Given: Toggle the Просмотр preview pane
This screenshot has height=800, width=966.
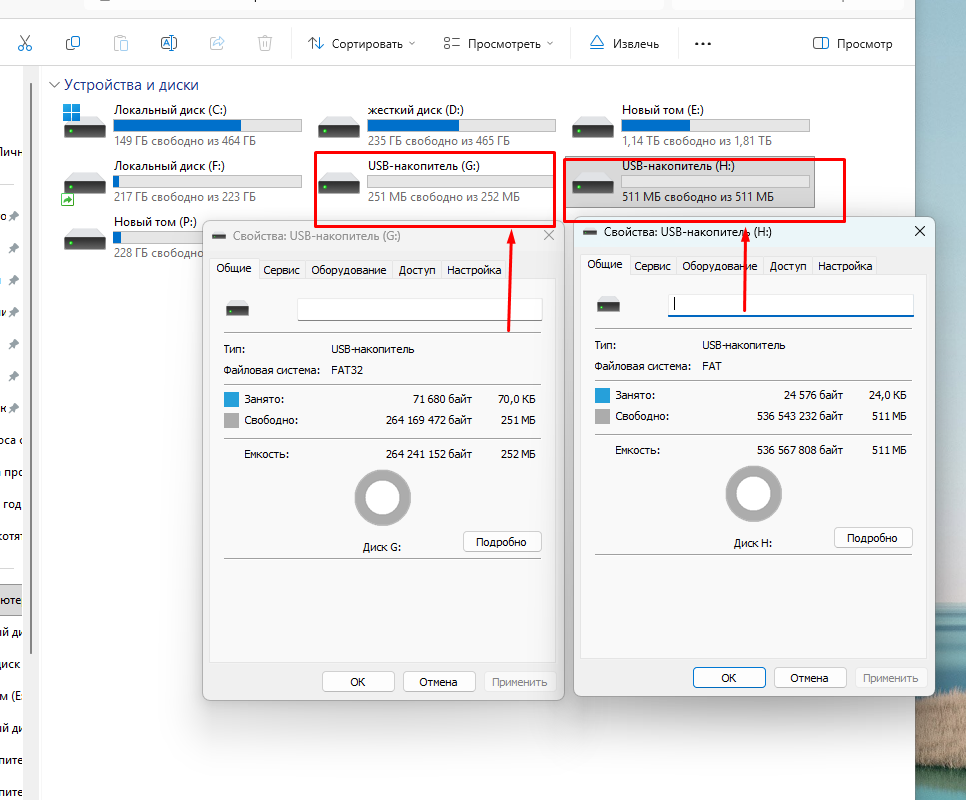Looking at the screenshot, I should [852, 44].
